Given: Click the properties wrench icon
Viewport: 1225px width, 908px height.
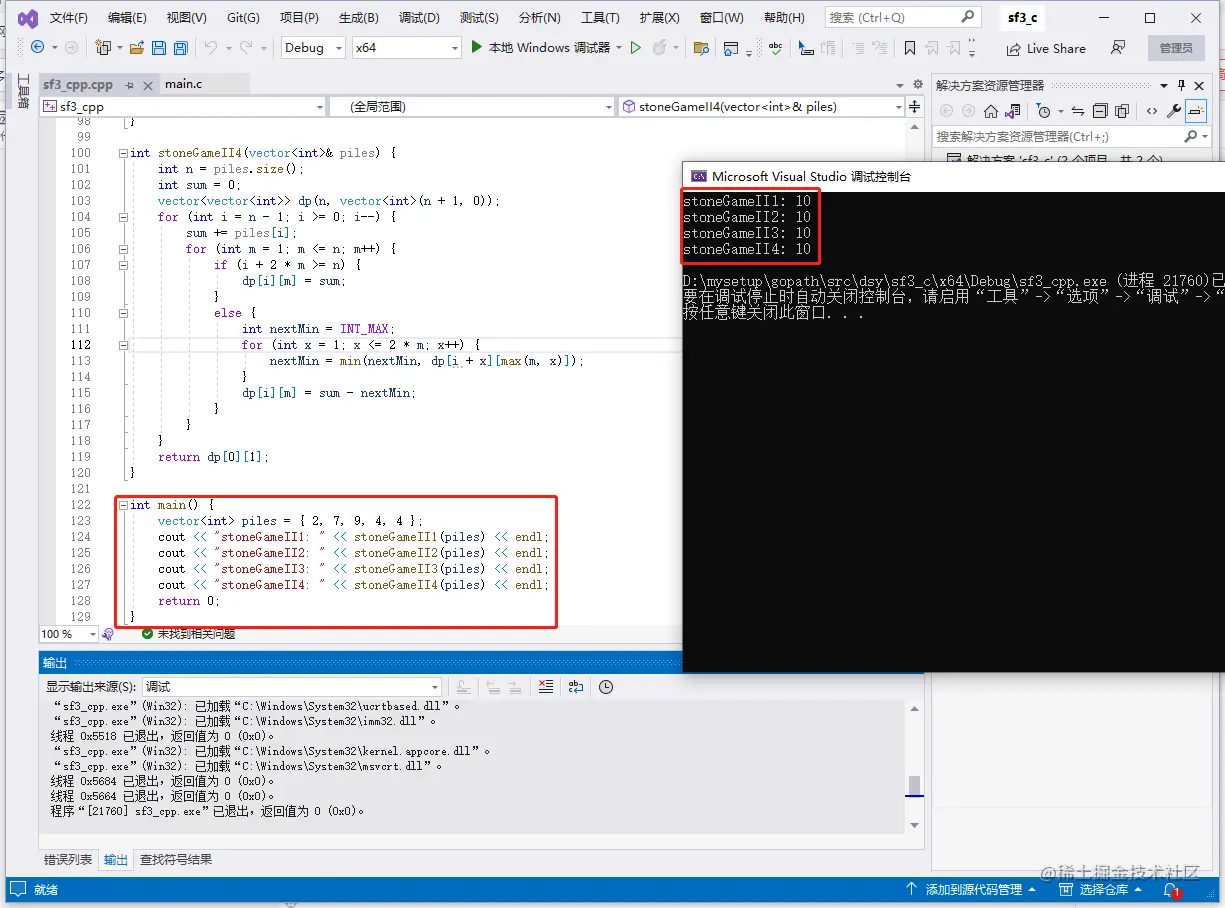Looking at the screenshot, I should pos(1174,111).
